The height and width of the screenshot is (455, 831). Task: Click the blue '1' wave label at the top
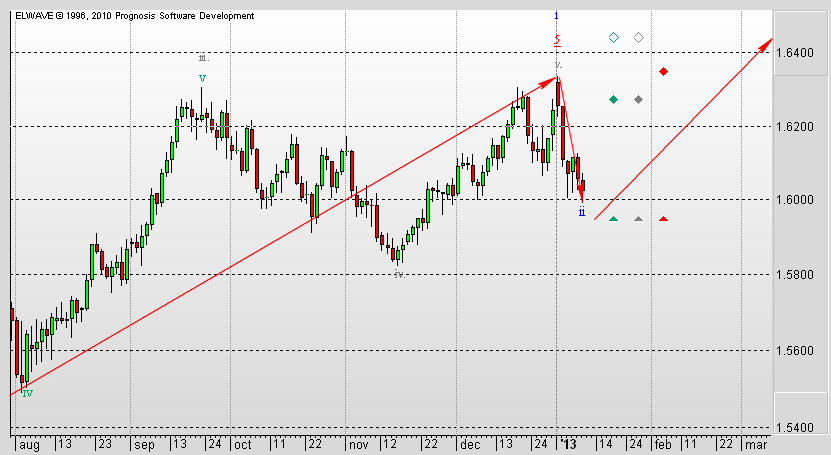(x=557, y=16)
